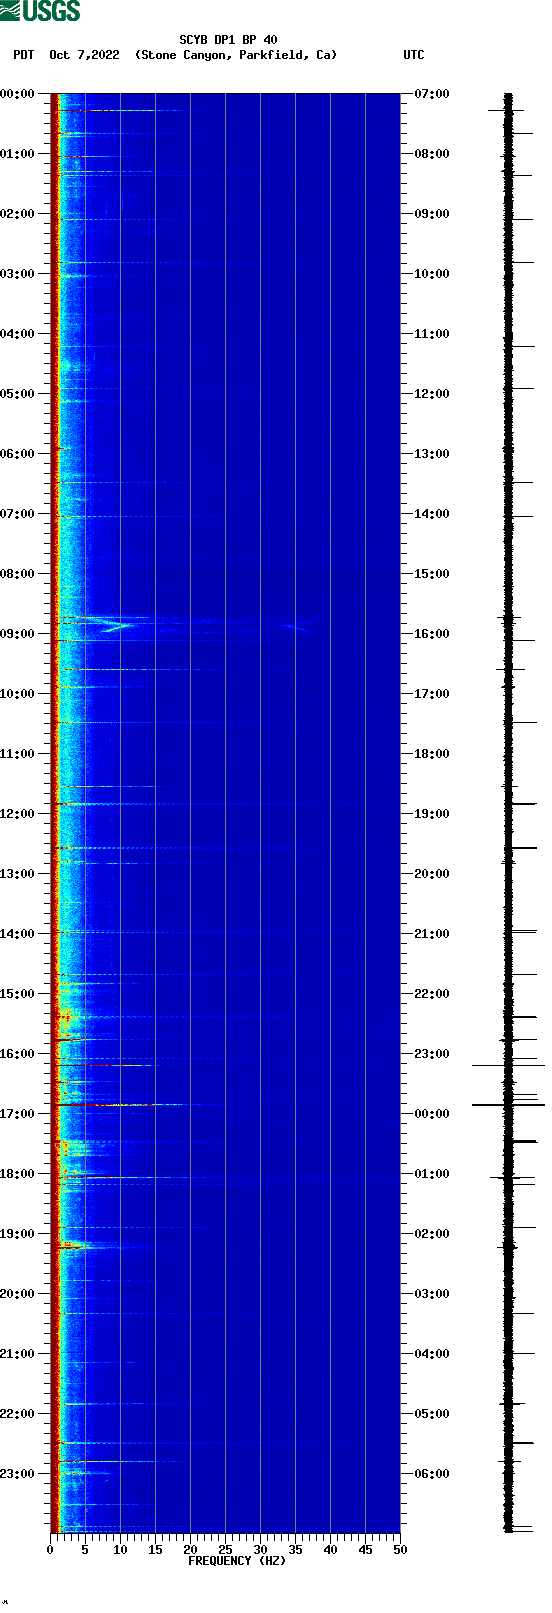Click the UTC time label 00:00
The height and width of the screenshot is (1613, 552).
pyautogui.click(x=432, y=1114)
